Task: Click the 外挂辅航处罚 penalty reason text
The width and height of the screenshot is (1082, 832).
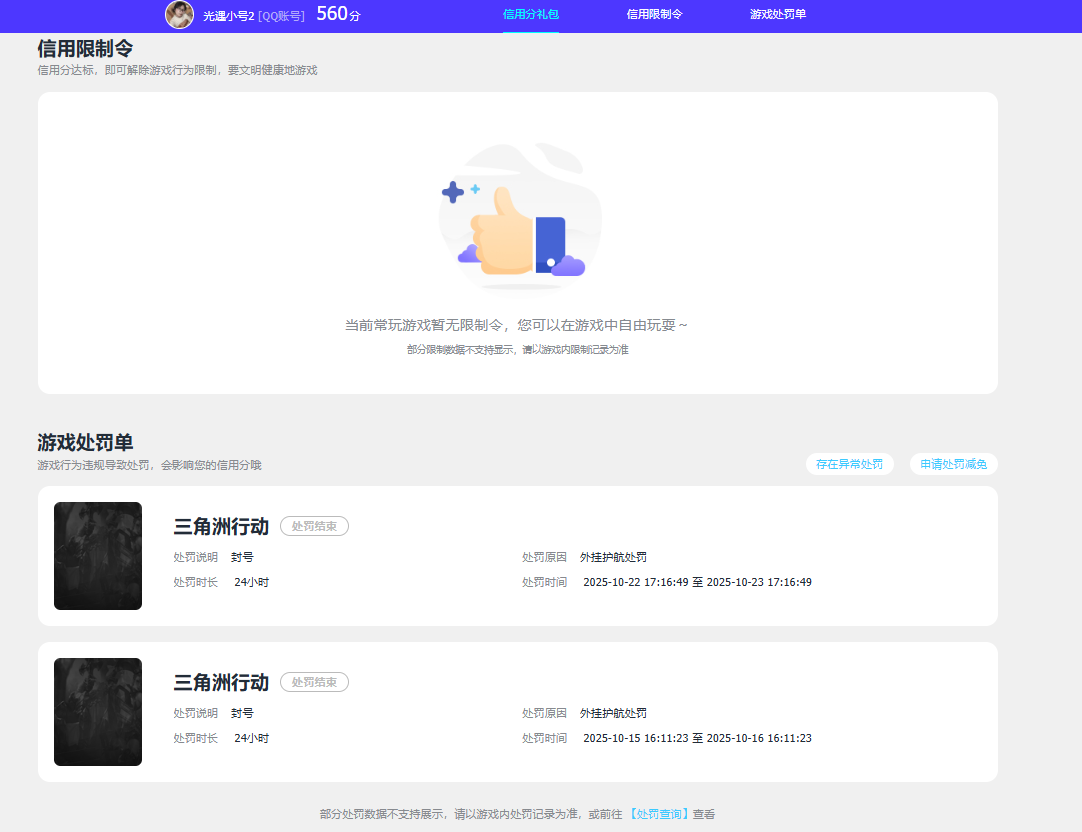Action: (x=615, y=558)
